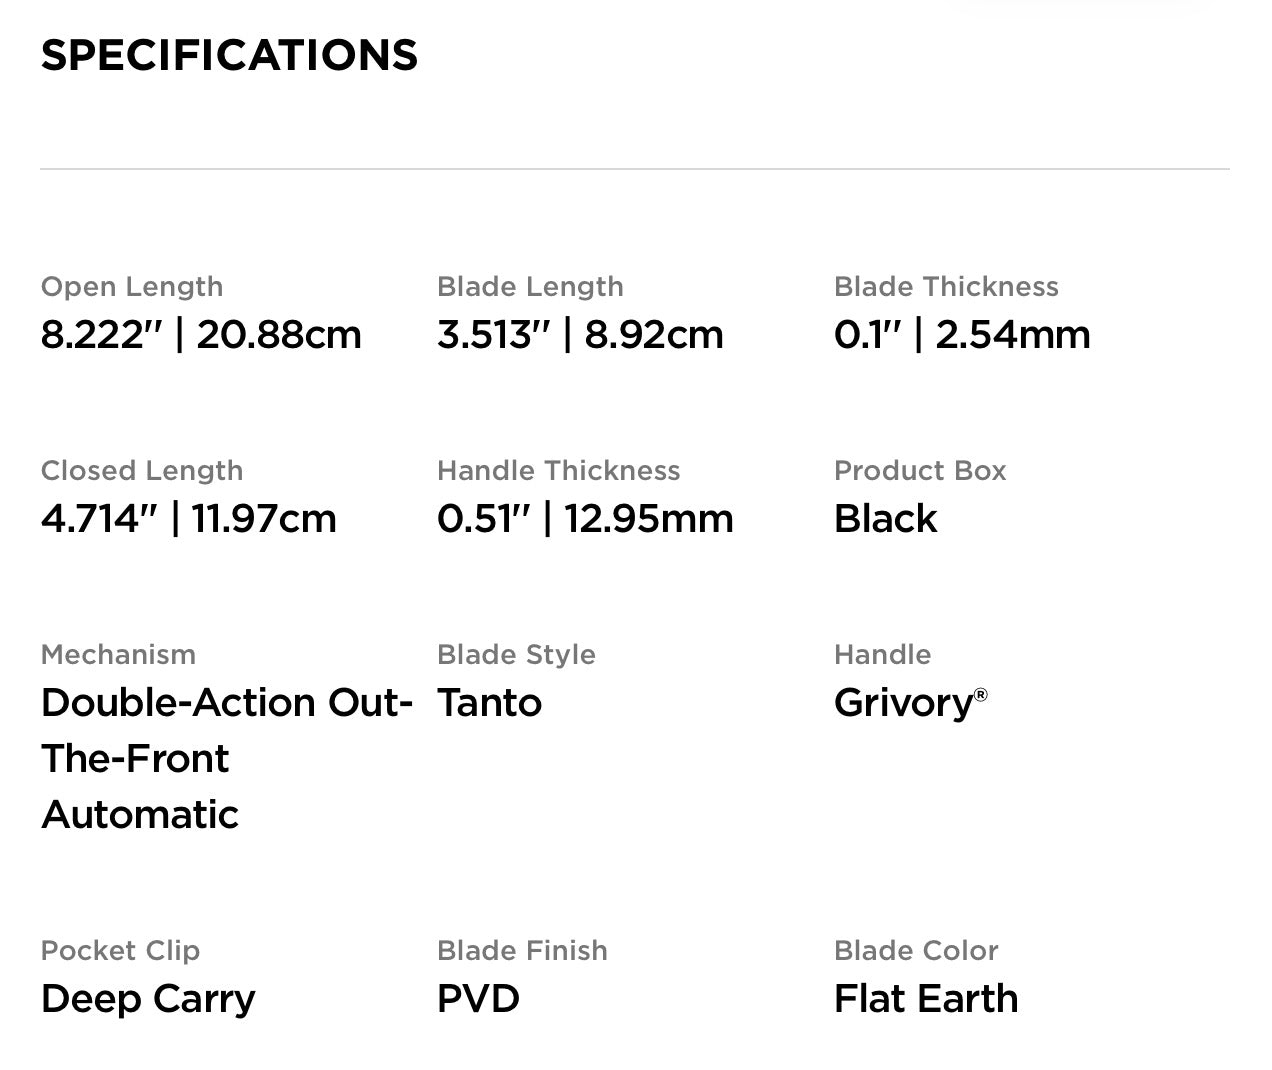This screenshot has height=1070, width=1272.
Task: Click the Blade Finish label
Action: click(522, 951)
